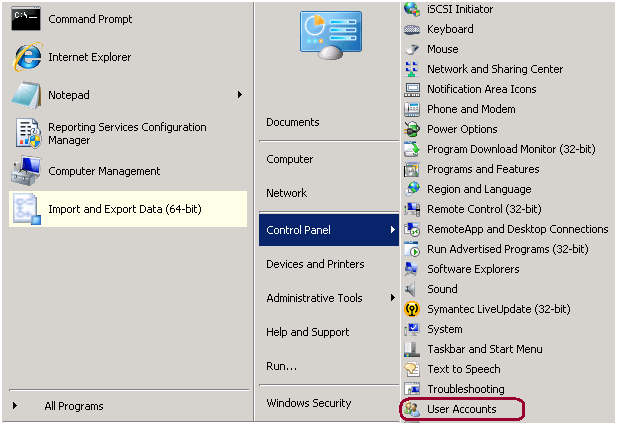Image resolution: width=617 pixels, height=425 pixels.
Task: Launch the Run... dialog
Action: coord(281,366)
